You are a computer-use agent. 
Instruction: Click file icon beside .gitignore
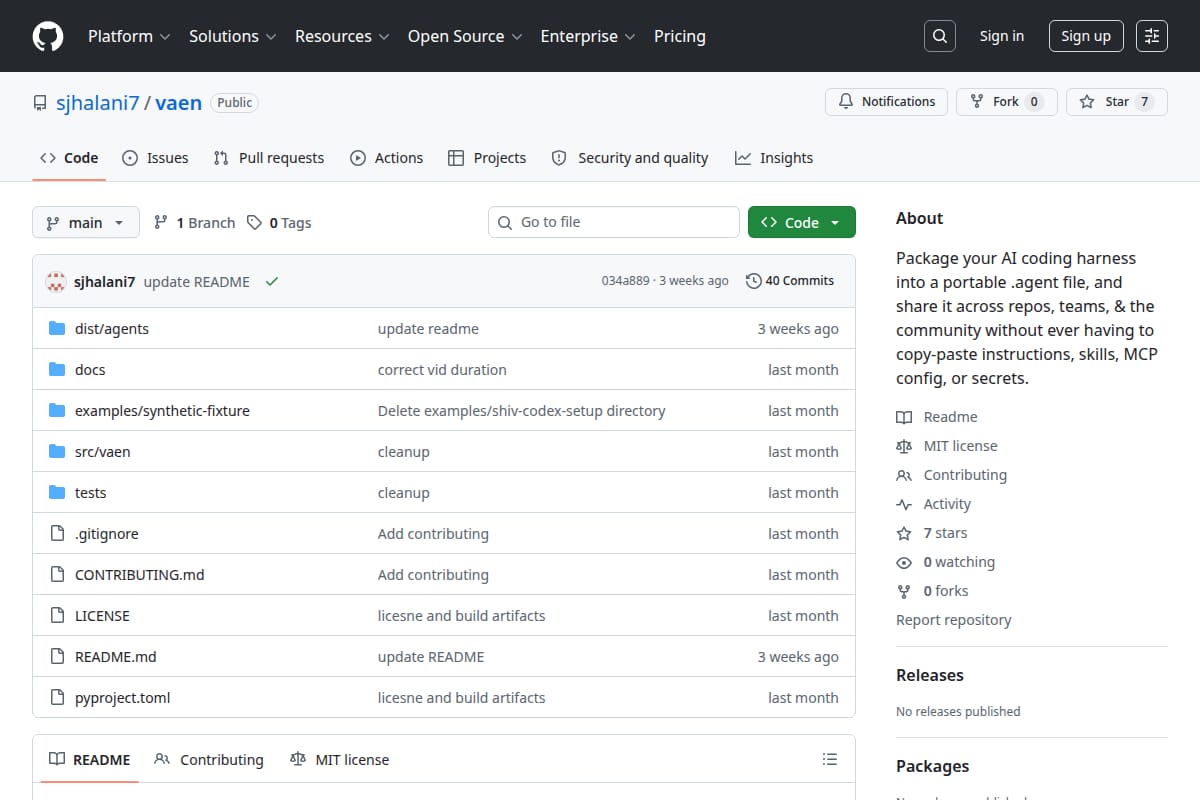click(x=57, y=533)
